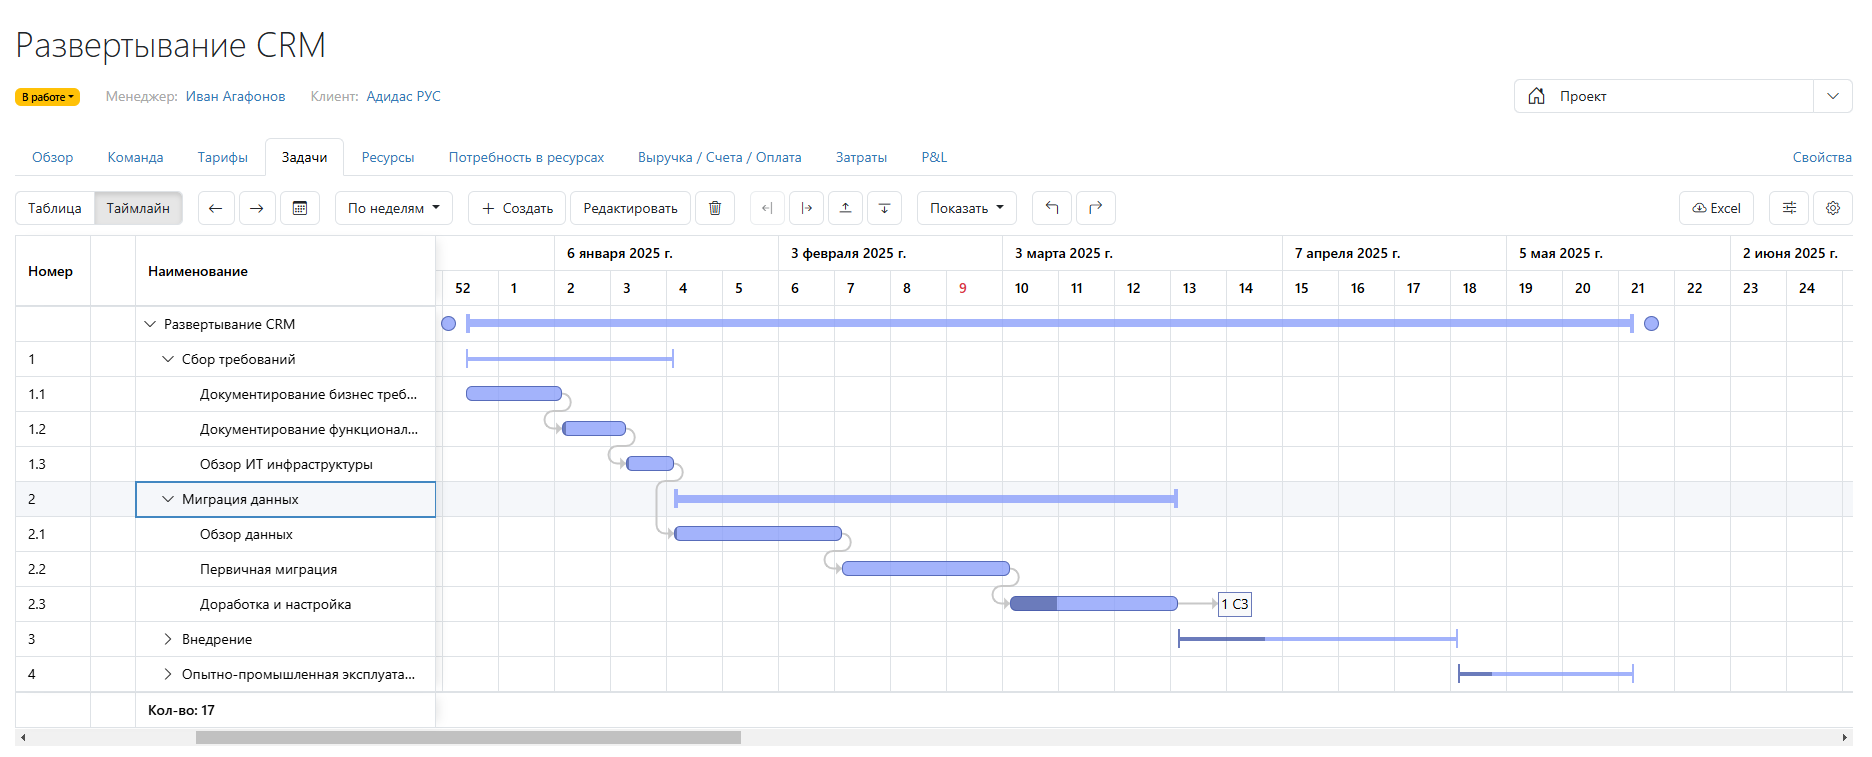Click the Обзор данных Gantt bar
This screenshot has width=1872, height=757.
[x=758, y=534]
